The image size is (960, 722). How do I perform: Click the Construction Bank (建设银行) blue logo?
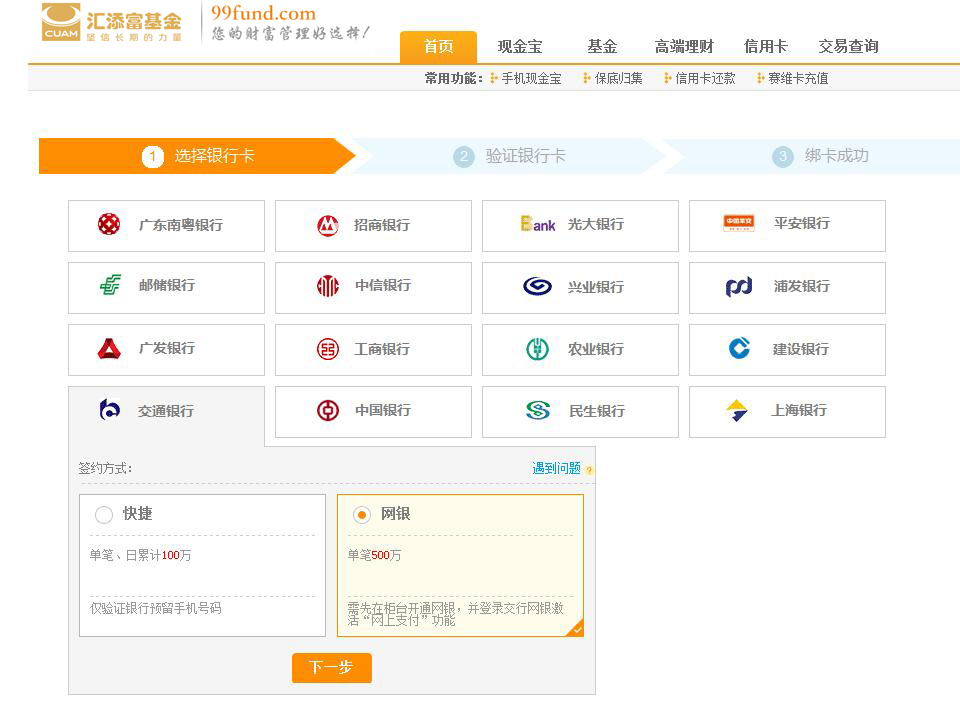(739, 348)
